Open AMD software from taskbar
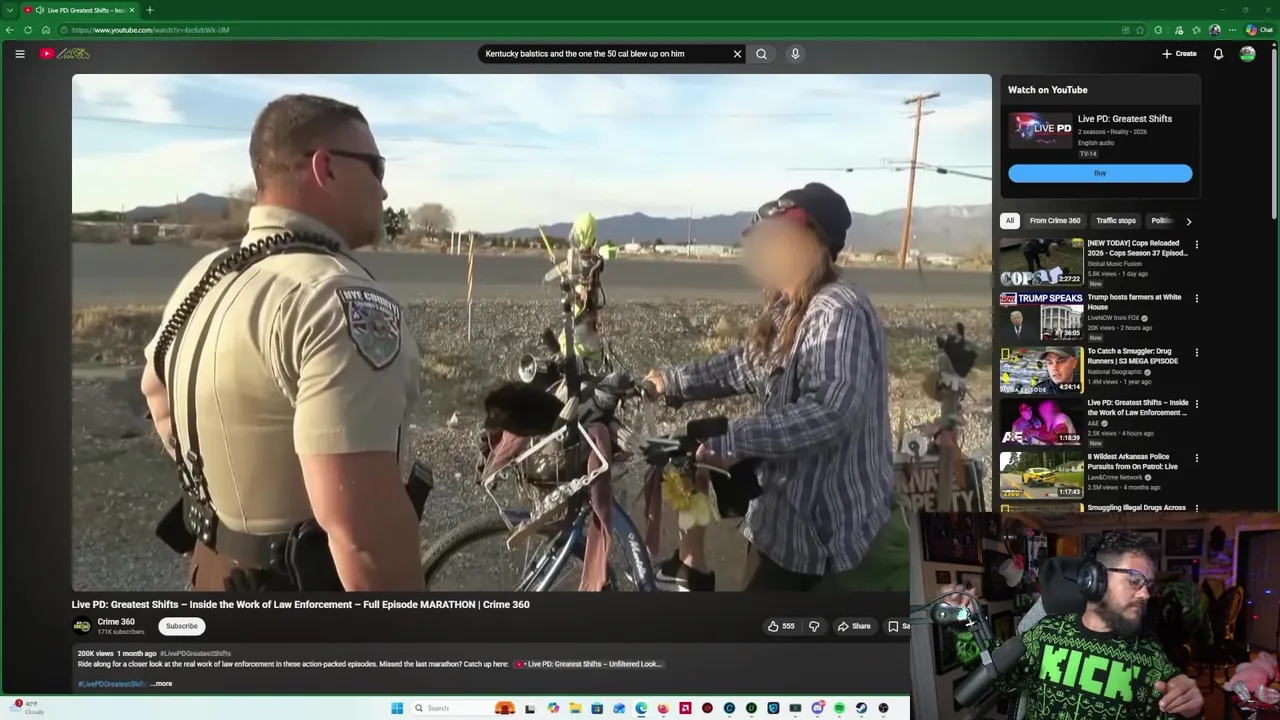Screen dimensions: 1280x720 685,708
